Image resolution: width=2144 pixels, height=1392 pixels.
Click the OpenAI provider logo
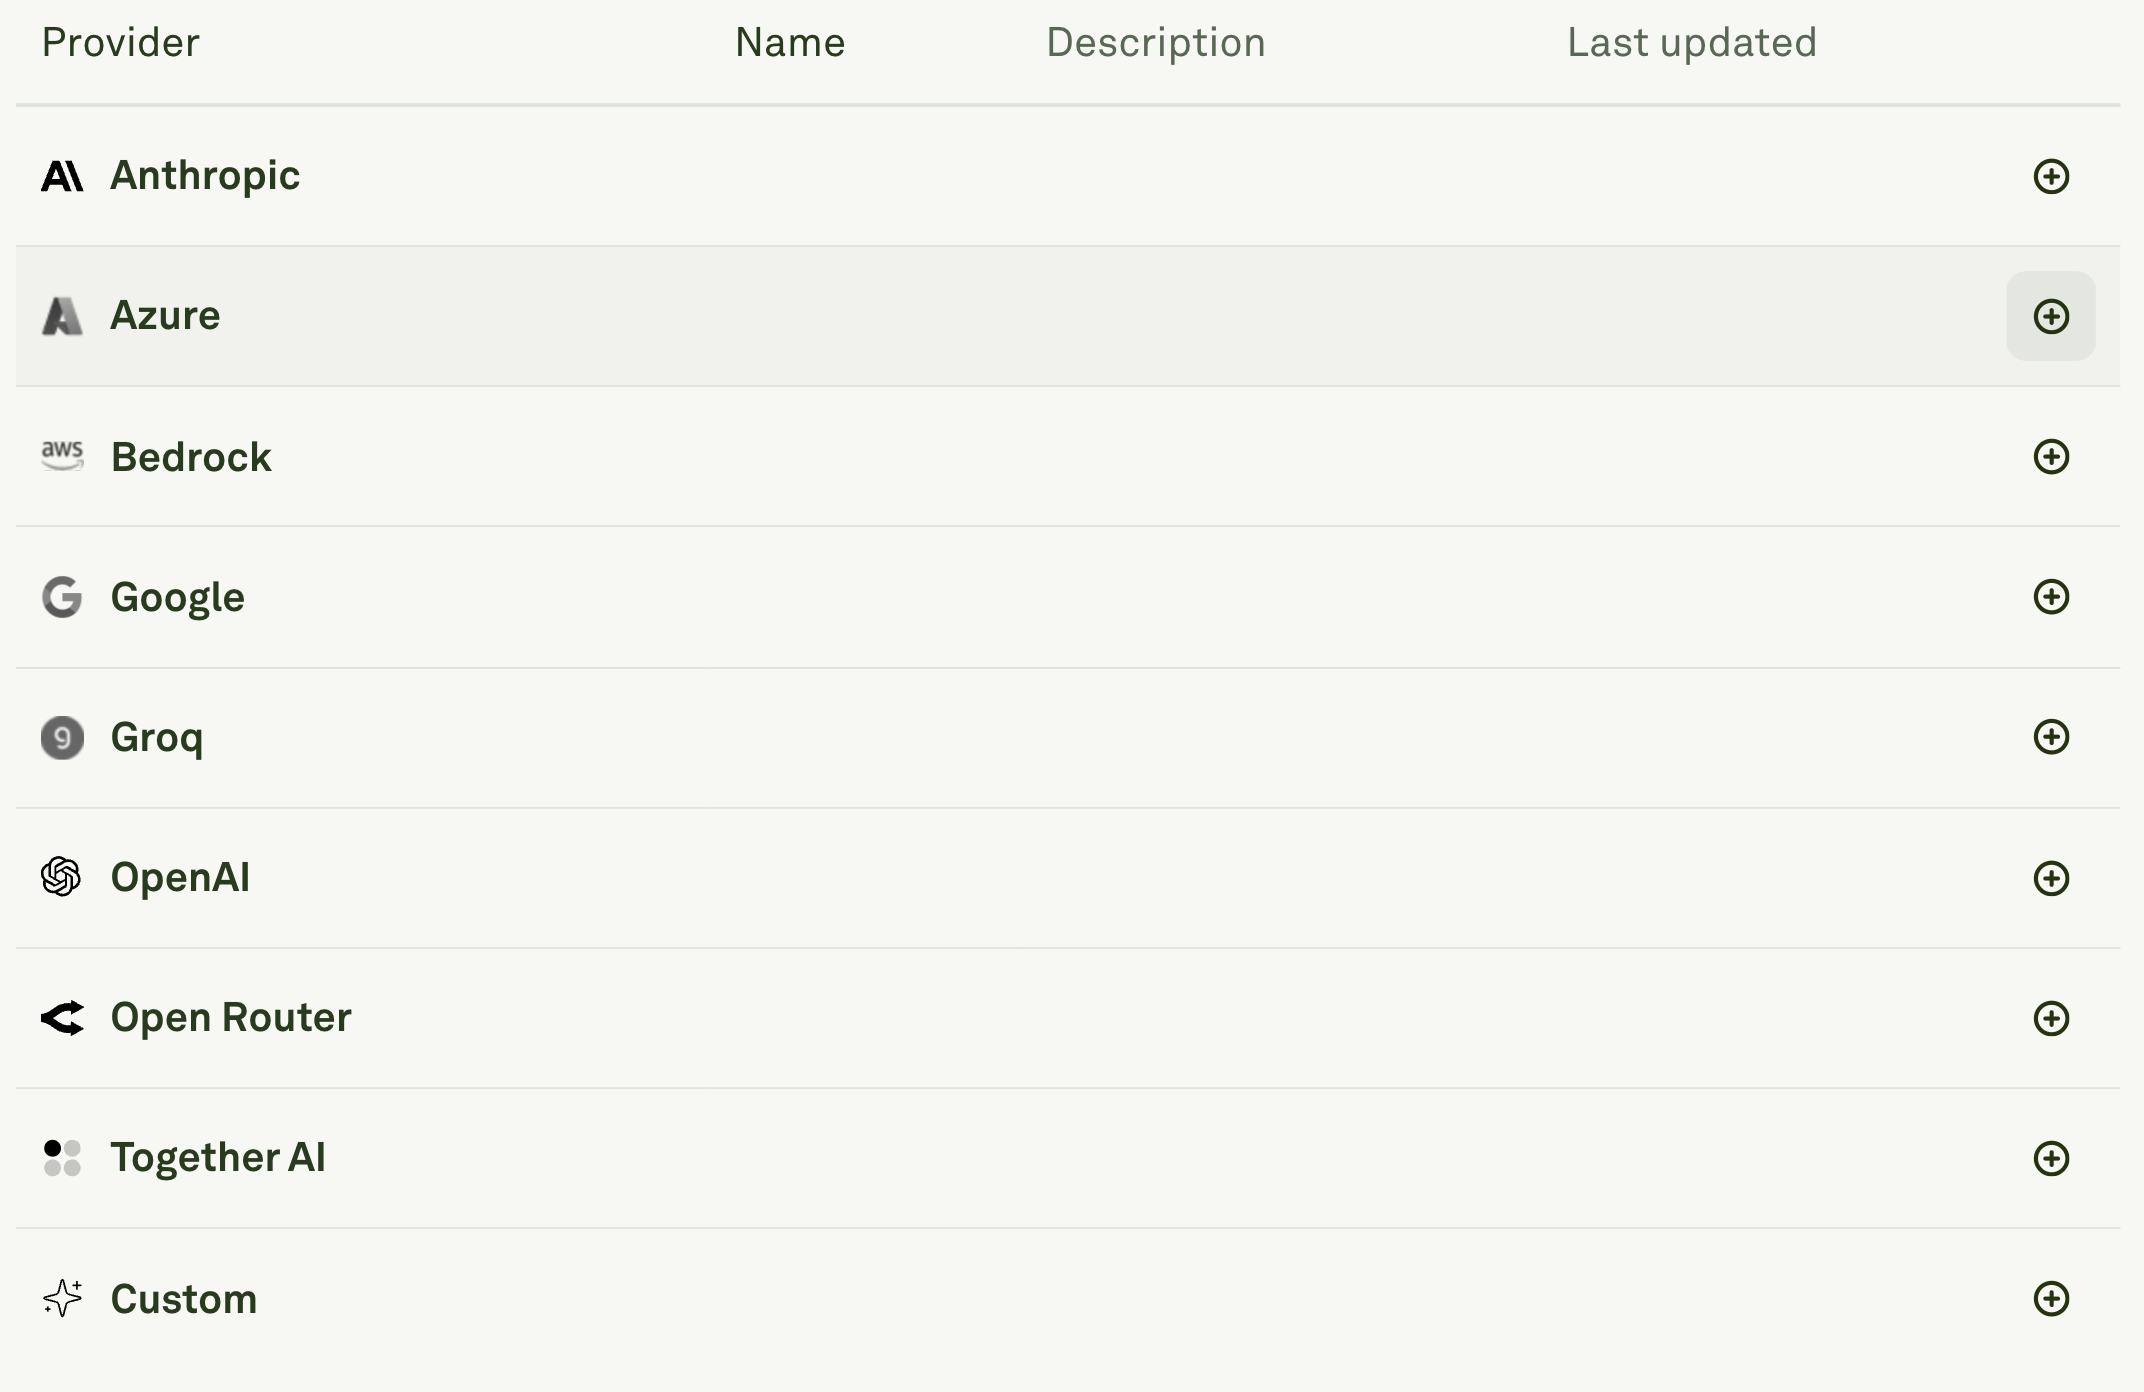(63, 877)
